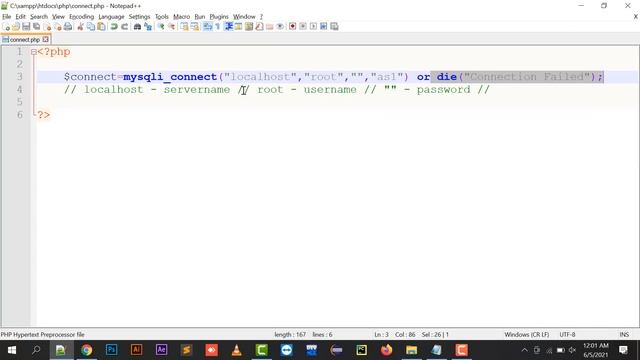Create a new file with the New toolbar icon
640x360 pixels.
coord(6,27)
